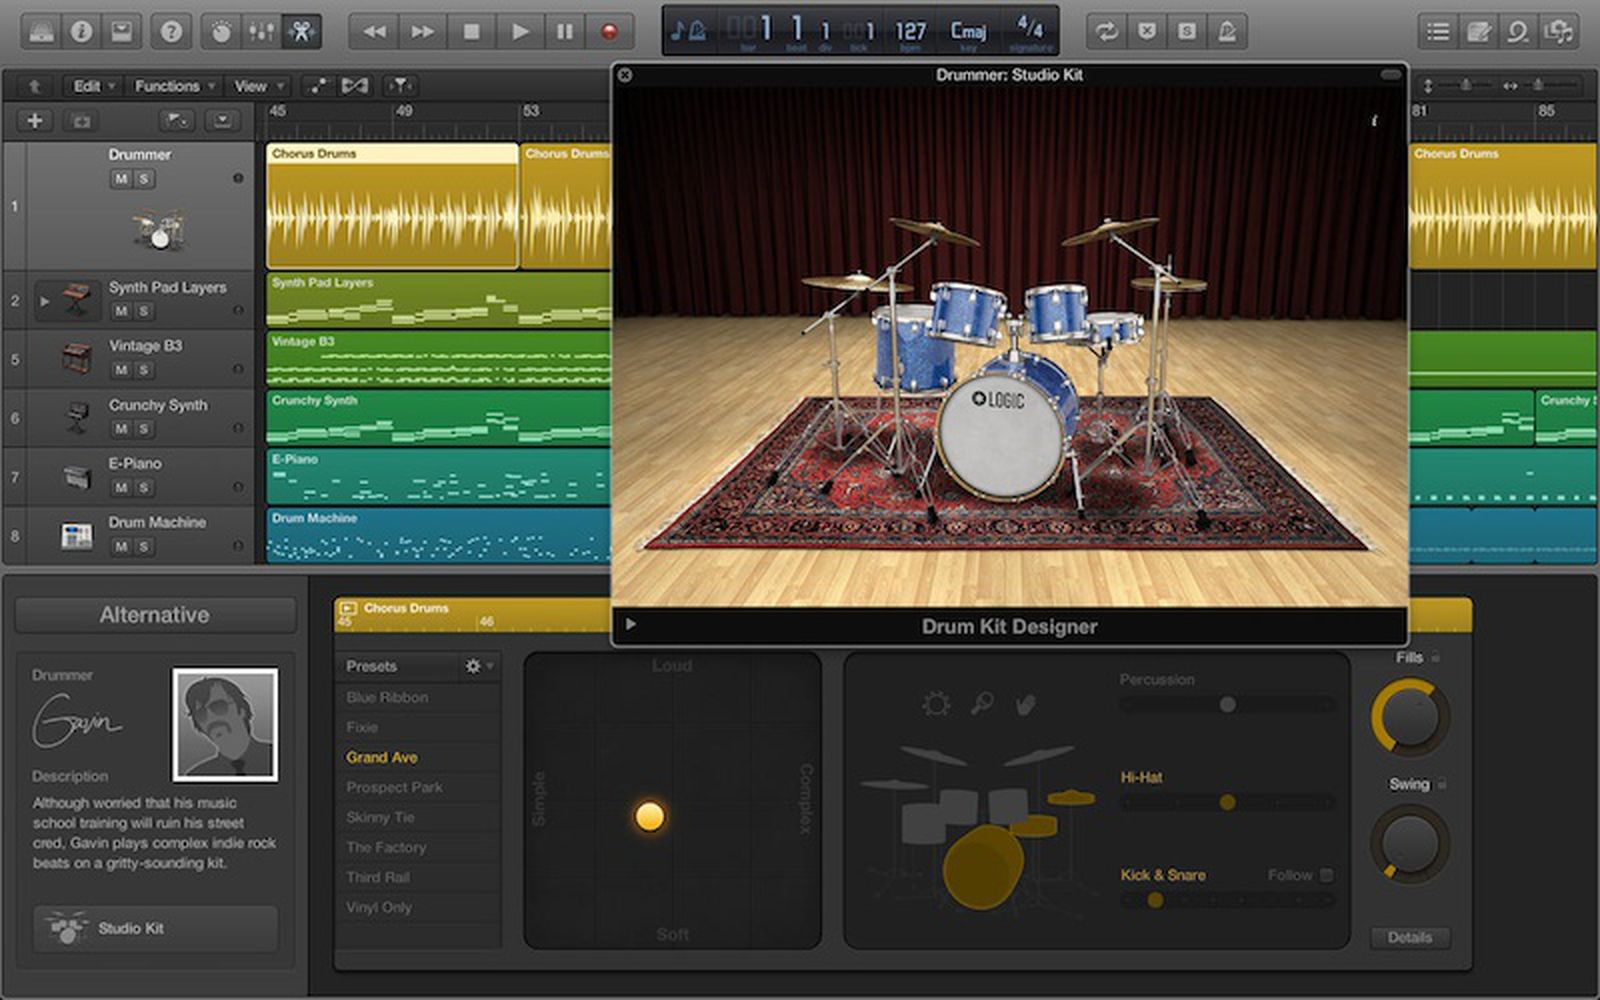The height and width of the screenshot is (1000, 1600).
Task: Enable Cycle mode with the loop icon
Action: click(1103, 31)
